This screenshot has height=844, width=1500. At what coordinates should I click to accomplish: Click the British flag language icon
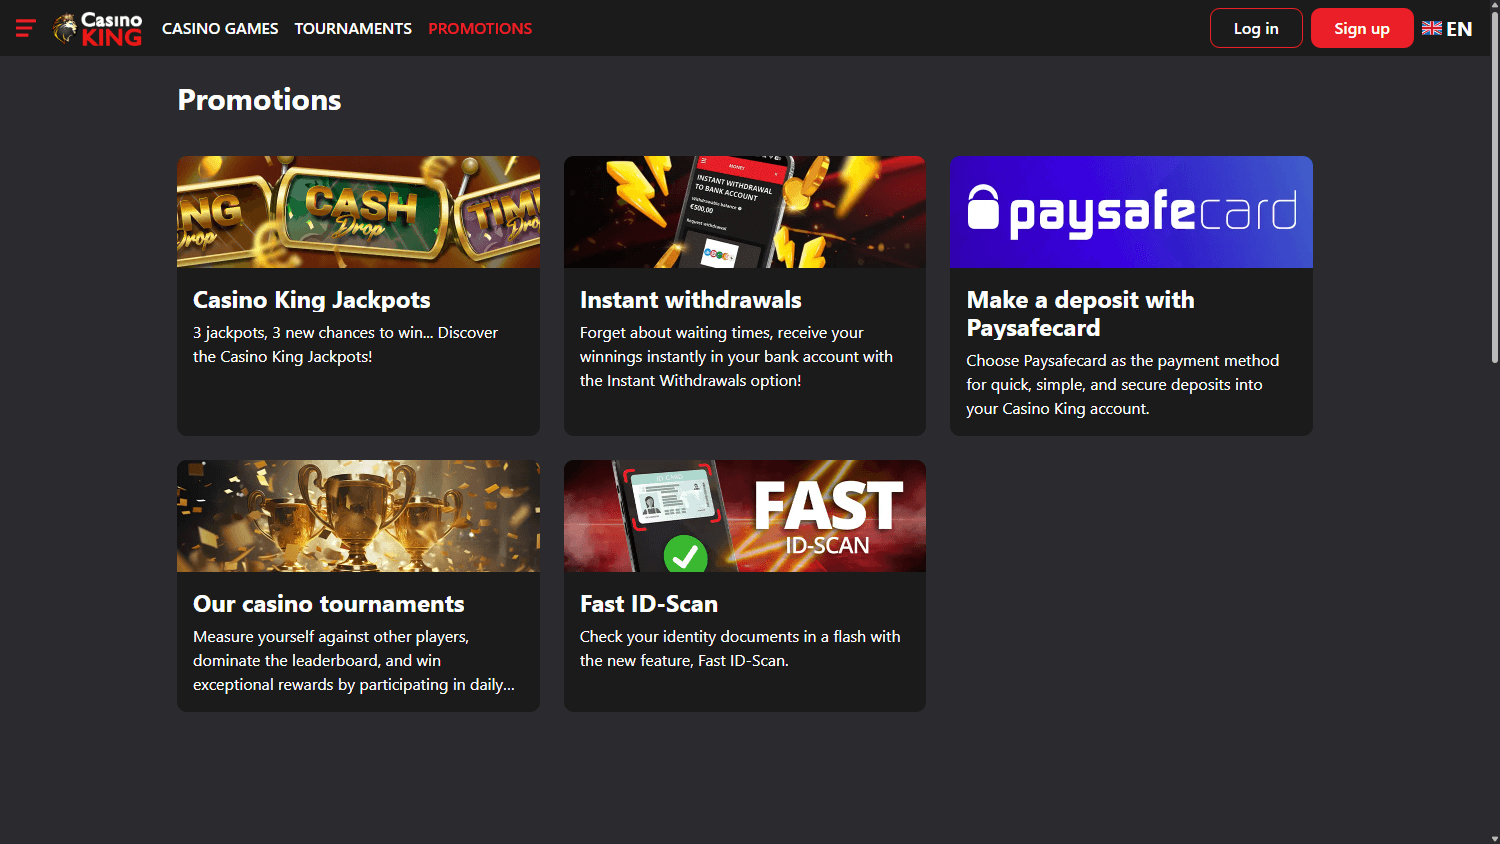(x=1432, y=28)
